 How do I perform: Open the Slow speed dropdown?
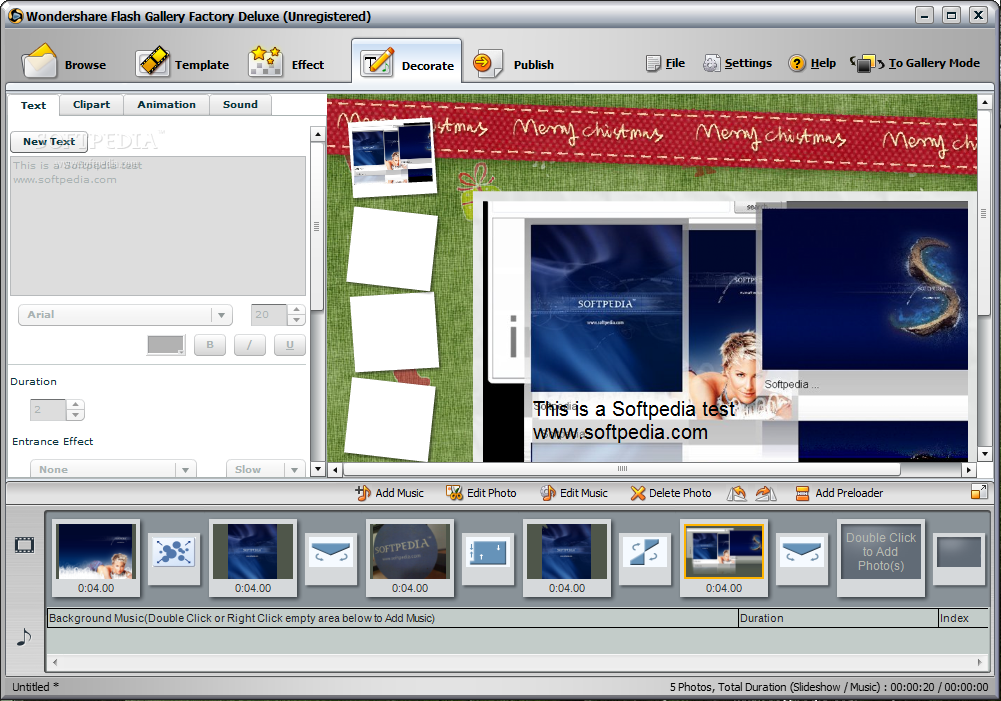click(266, 469)
